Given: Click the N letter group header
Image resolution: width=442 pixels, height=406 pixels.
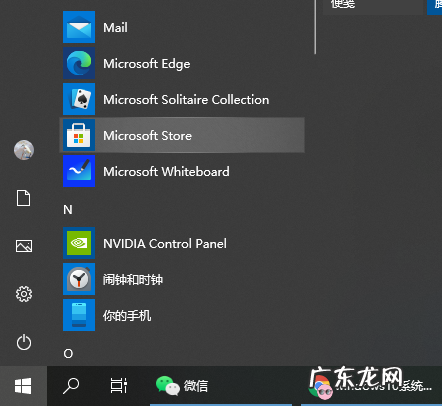Looking at the screenshot, I should [x=68, y=210].
